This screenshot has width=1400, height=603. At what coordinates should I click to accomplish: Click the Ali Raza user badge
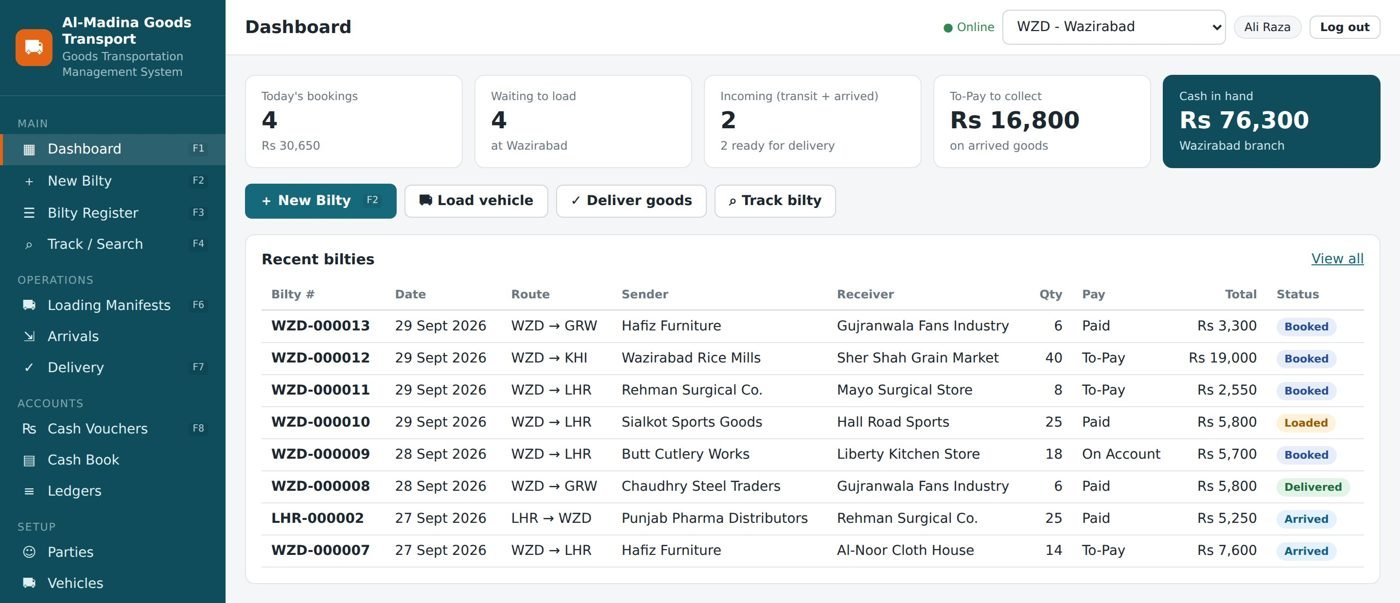[1267, 27]
